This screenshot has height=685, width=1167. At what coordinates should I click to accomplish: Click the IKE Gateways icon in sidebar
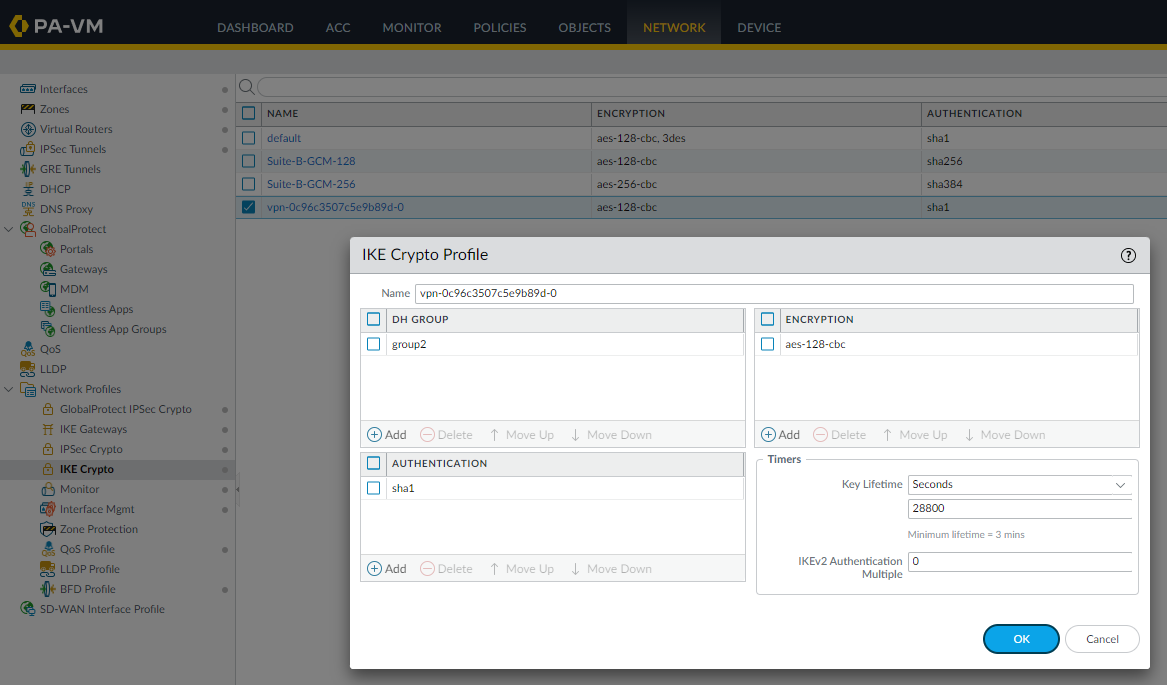48,429
